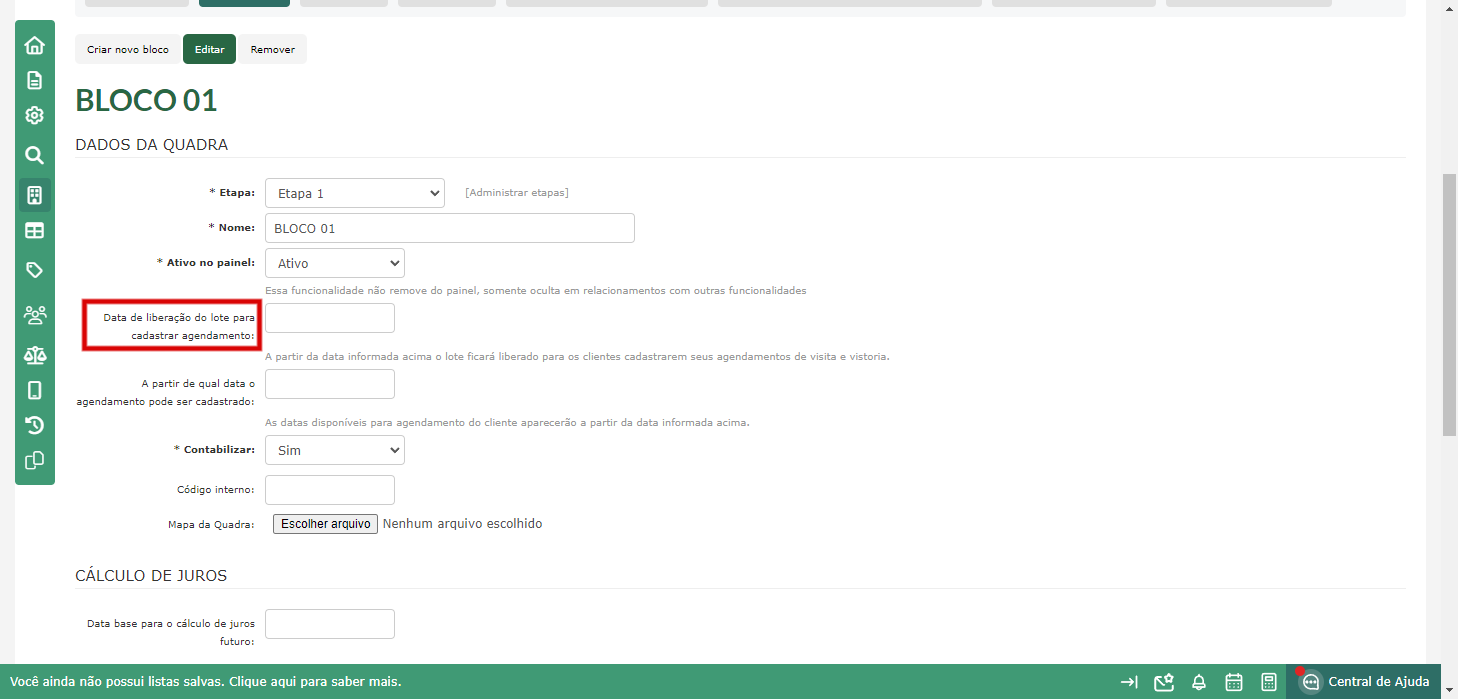The image size is (1458, 699).
Task: Click the saved lists message in bottom bar
Action: (205, 682)
